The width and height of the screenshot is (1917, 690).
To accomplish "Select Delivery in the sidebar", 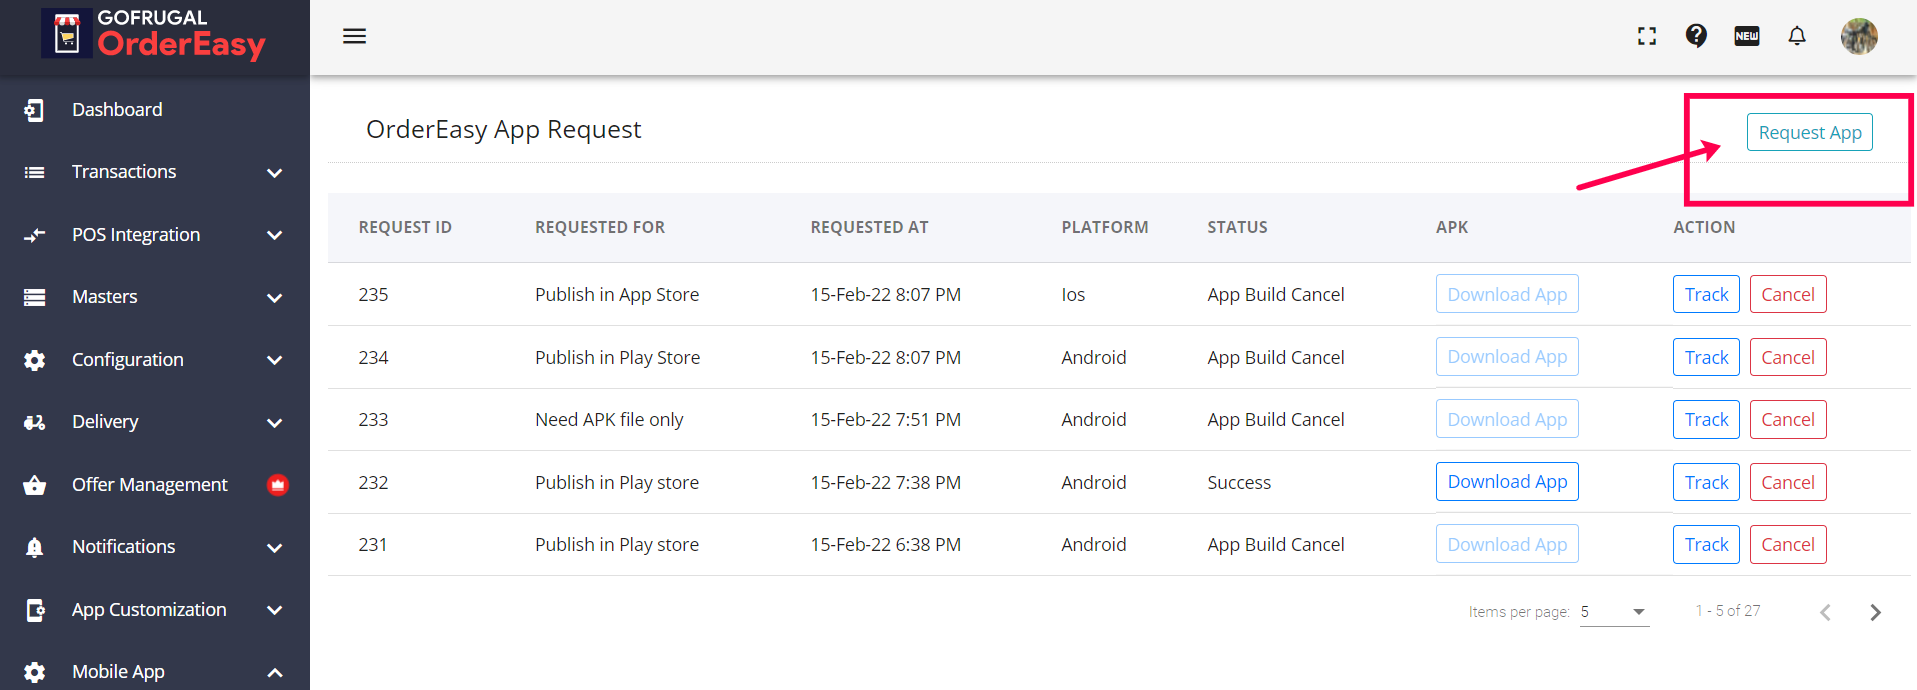I will click(105, 422).
